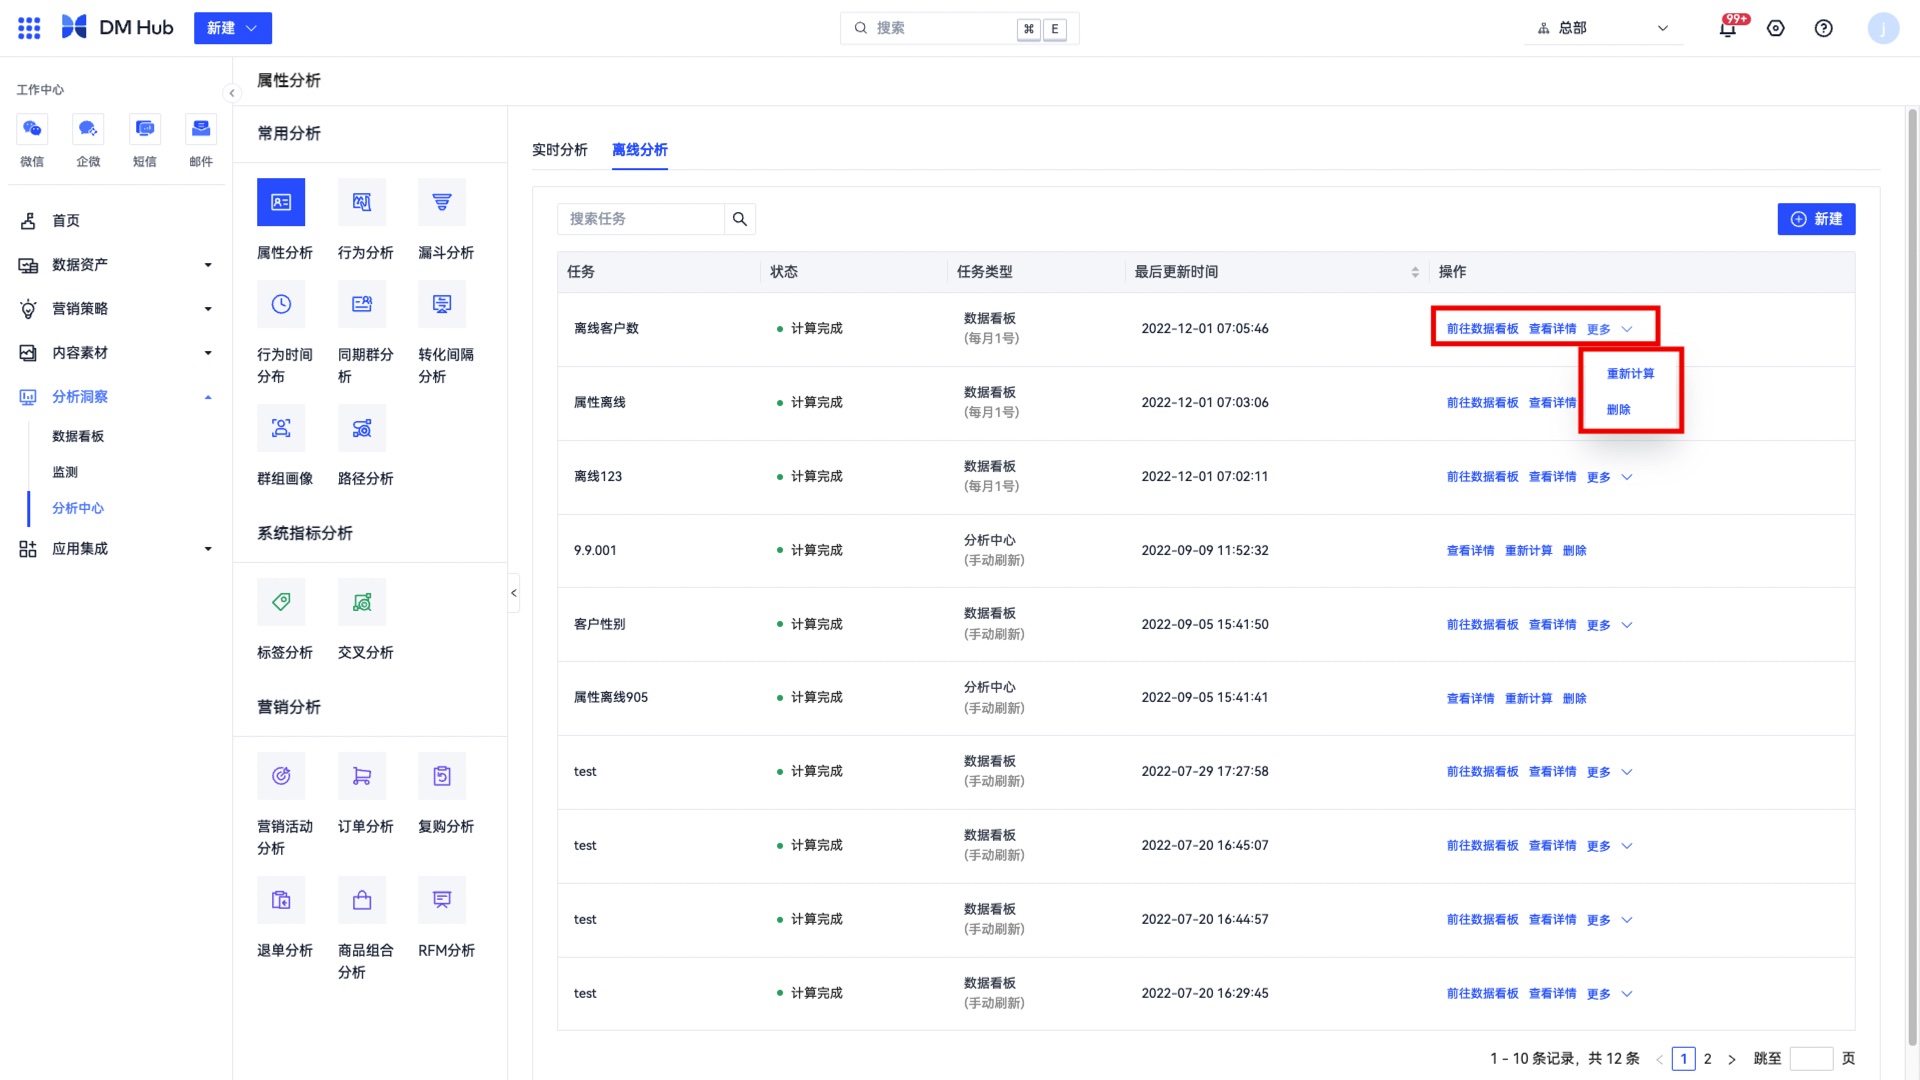Click the 跳至 page number input
Image resolution: width=1920 pixels, height=1080 pixels.
tap(1811, 1059)
